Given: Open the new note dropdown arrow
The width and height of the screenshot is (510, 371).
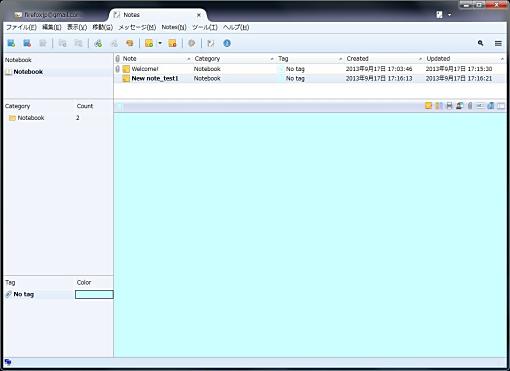Looking at the screenshot, I should click(x=160, y=43).
